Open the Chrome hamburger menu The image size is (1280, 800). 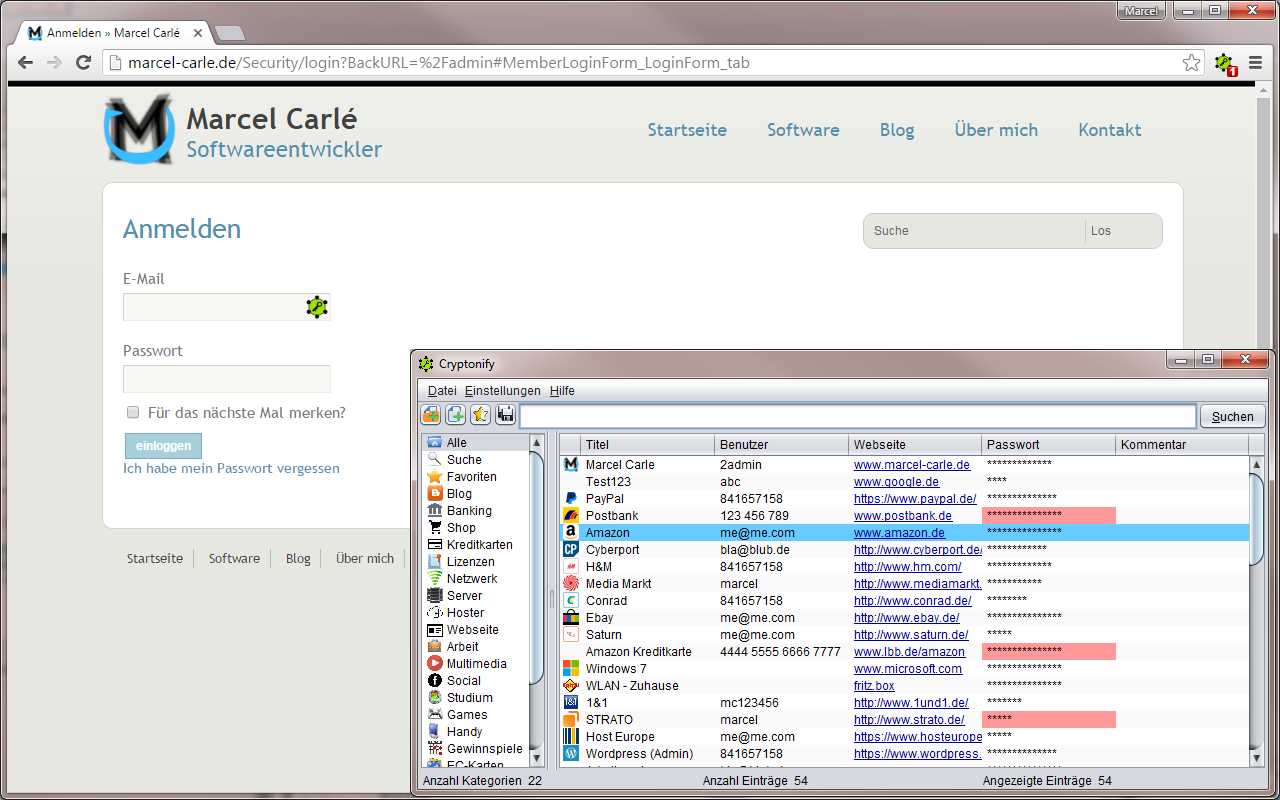coord(1255,63)
